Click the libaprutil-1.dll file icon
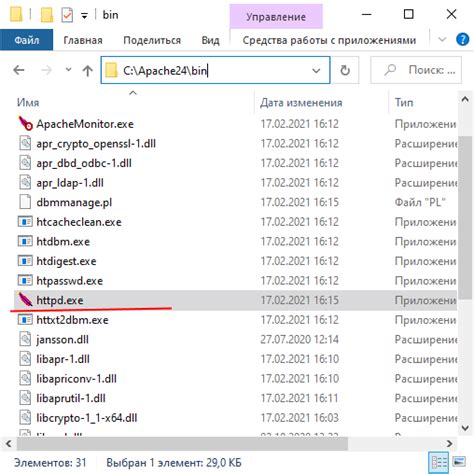This screenshot has width=474, height=474. pos(25,398)
